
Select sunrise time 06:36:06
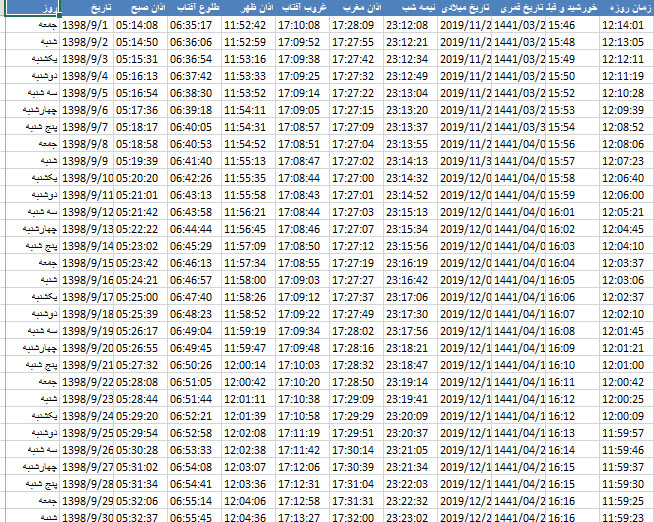click(x=194, y=42)
